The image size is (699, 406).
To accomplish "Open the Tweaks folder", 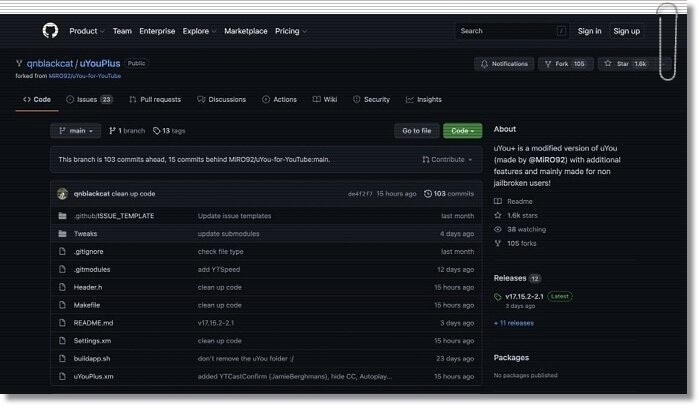I will [85, 234].
